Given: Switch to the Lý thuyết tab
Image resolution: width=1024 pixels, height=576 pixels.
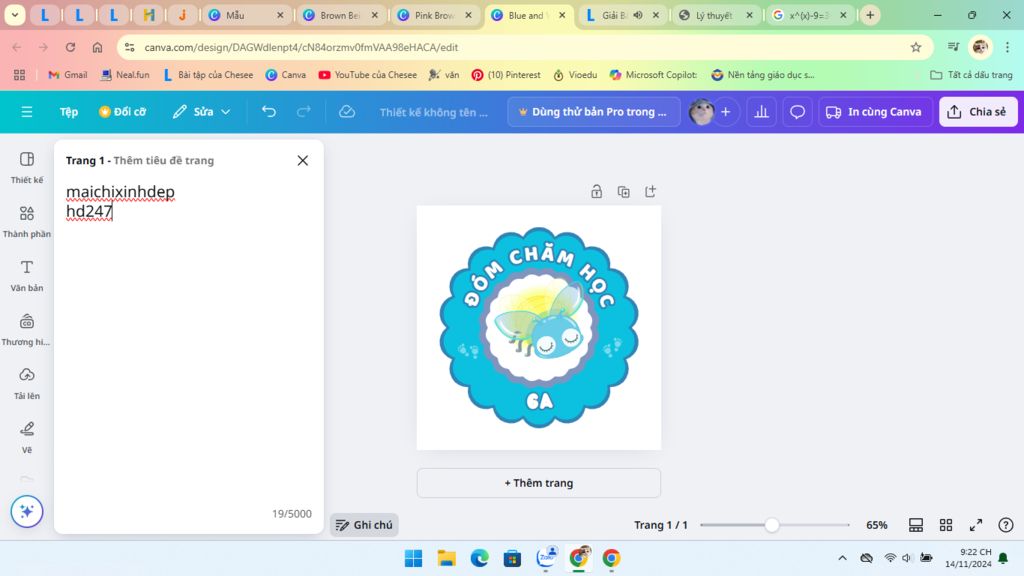Looking at the screenshot, I should coord(716,15).
